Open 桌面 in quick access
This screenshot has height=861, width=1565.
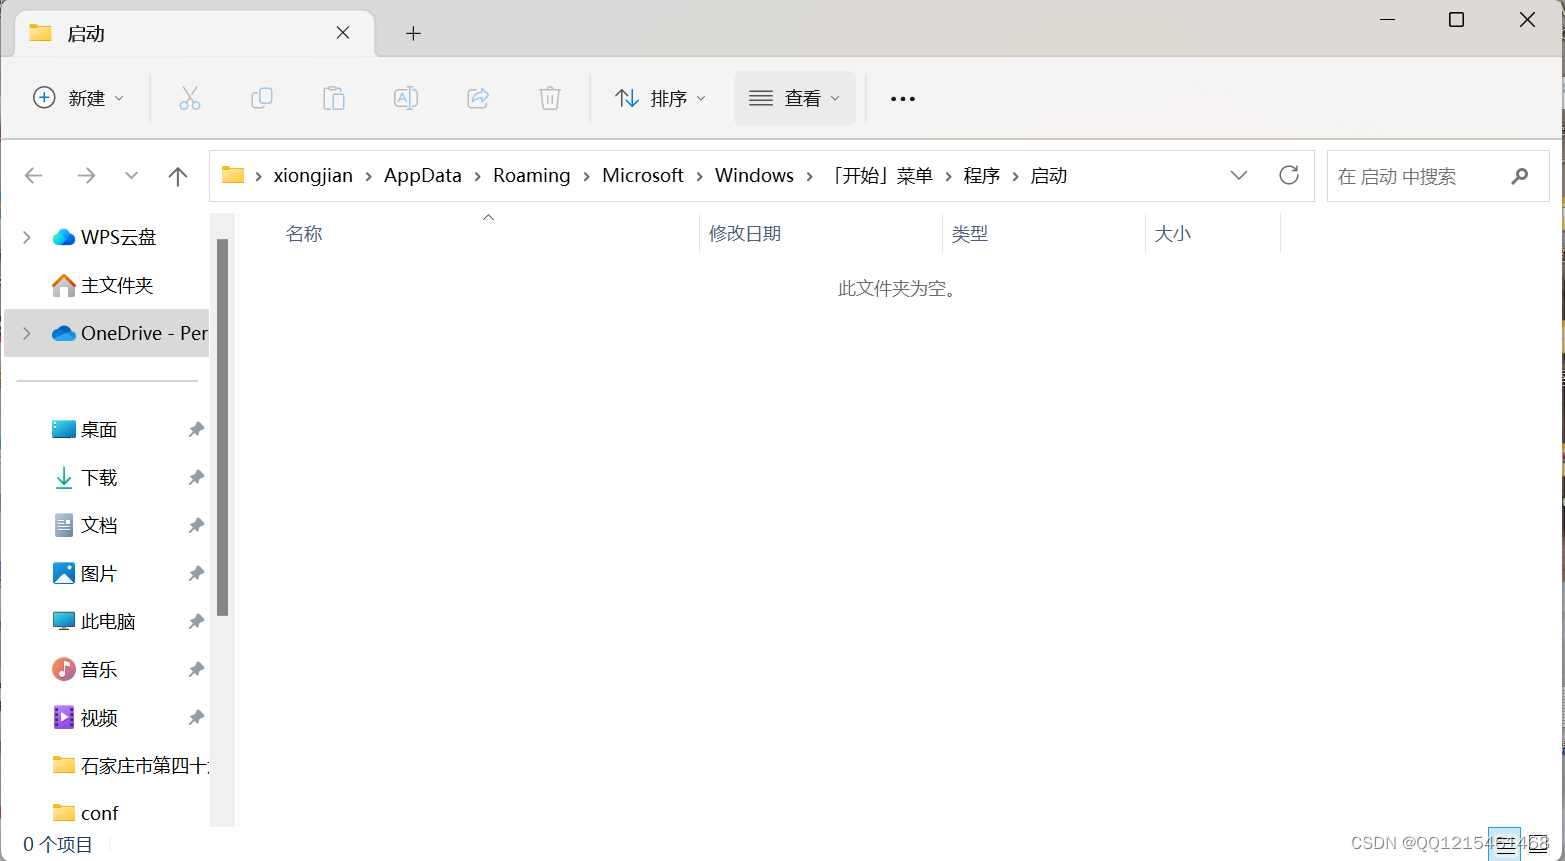99,429
